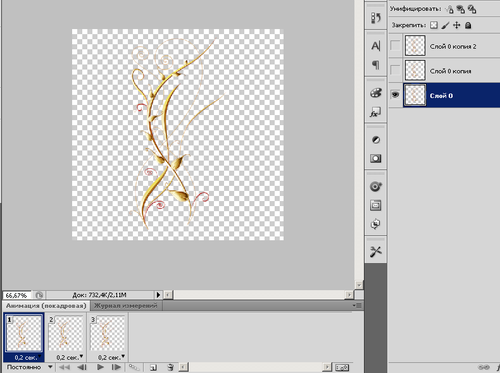Open frame 2 delay dropdown 0,2 сек.
Viewport: 500px width, 373px height.
pyautogui.click(x=70, y=357)
